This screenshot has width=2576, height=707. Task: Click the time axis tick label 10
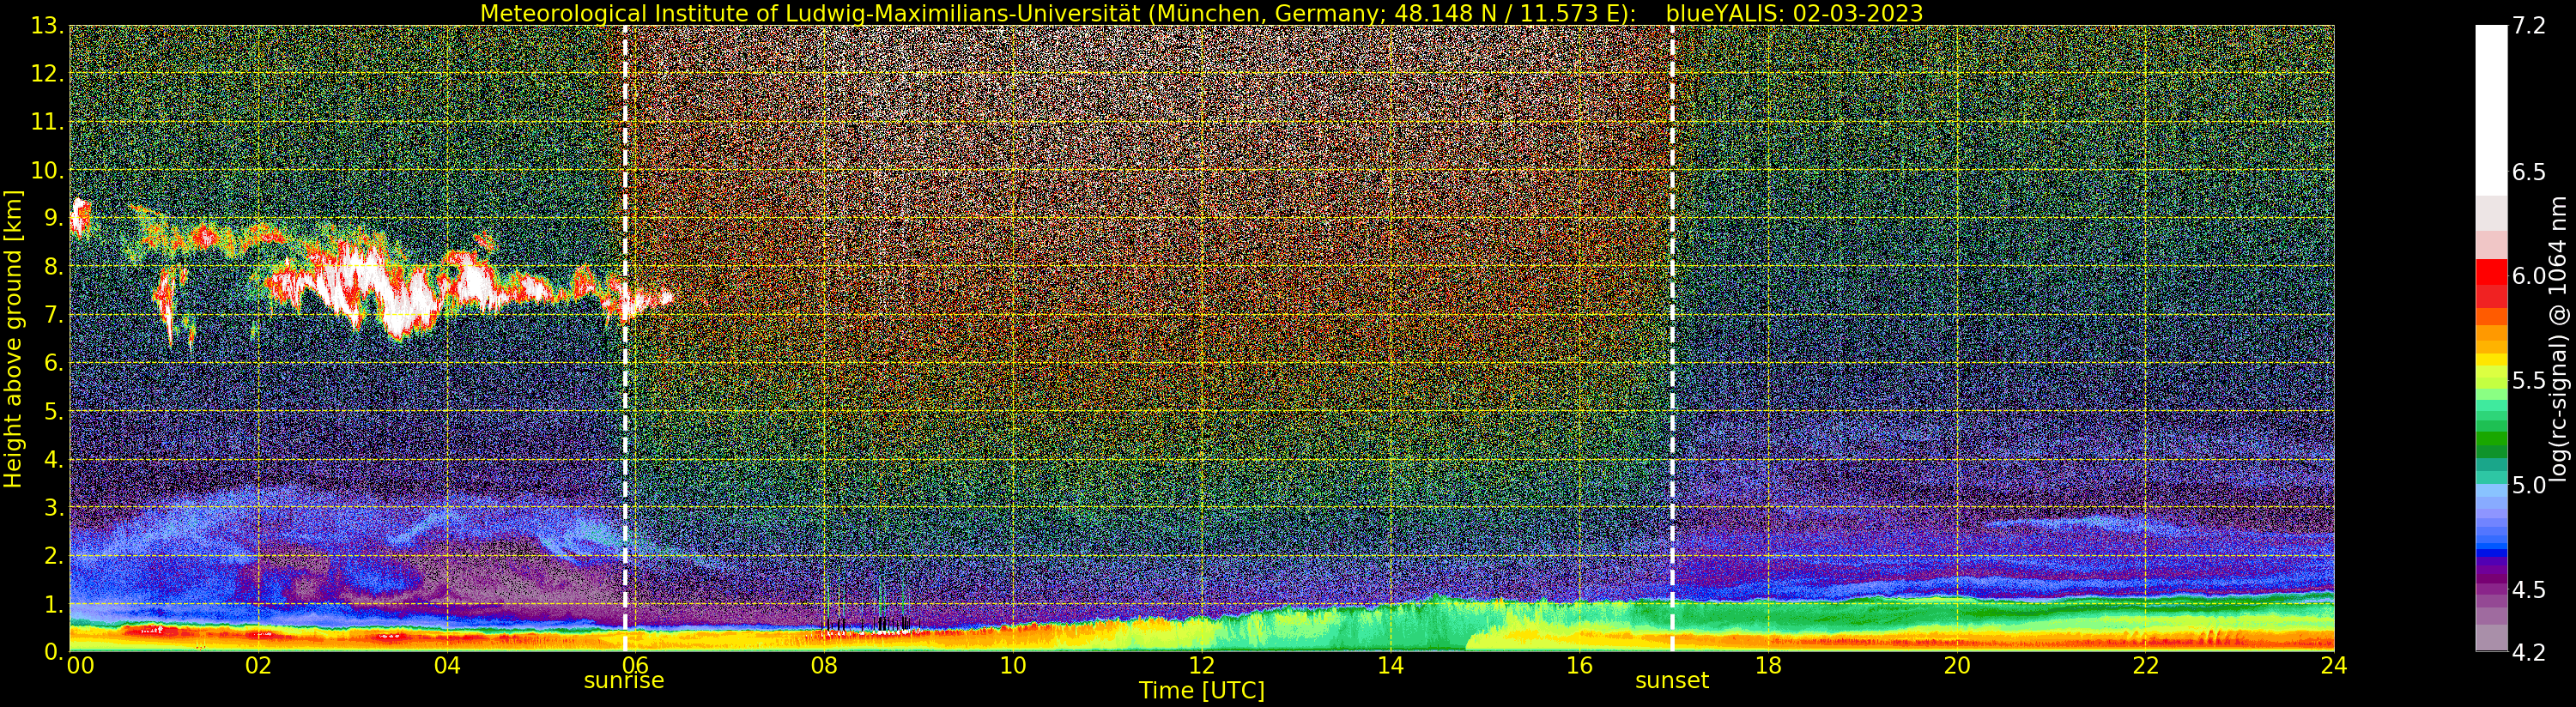(x=1013, y=666)
